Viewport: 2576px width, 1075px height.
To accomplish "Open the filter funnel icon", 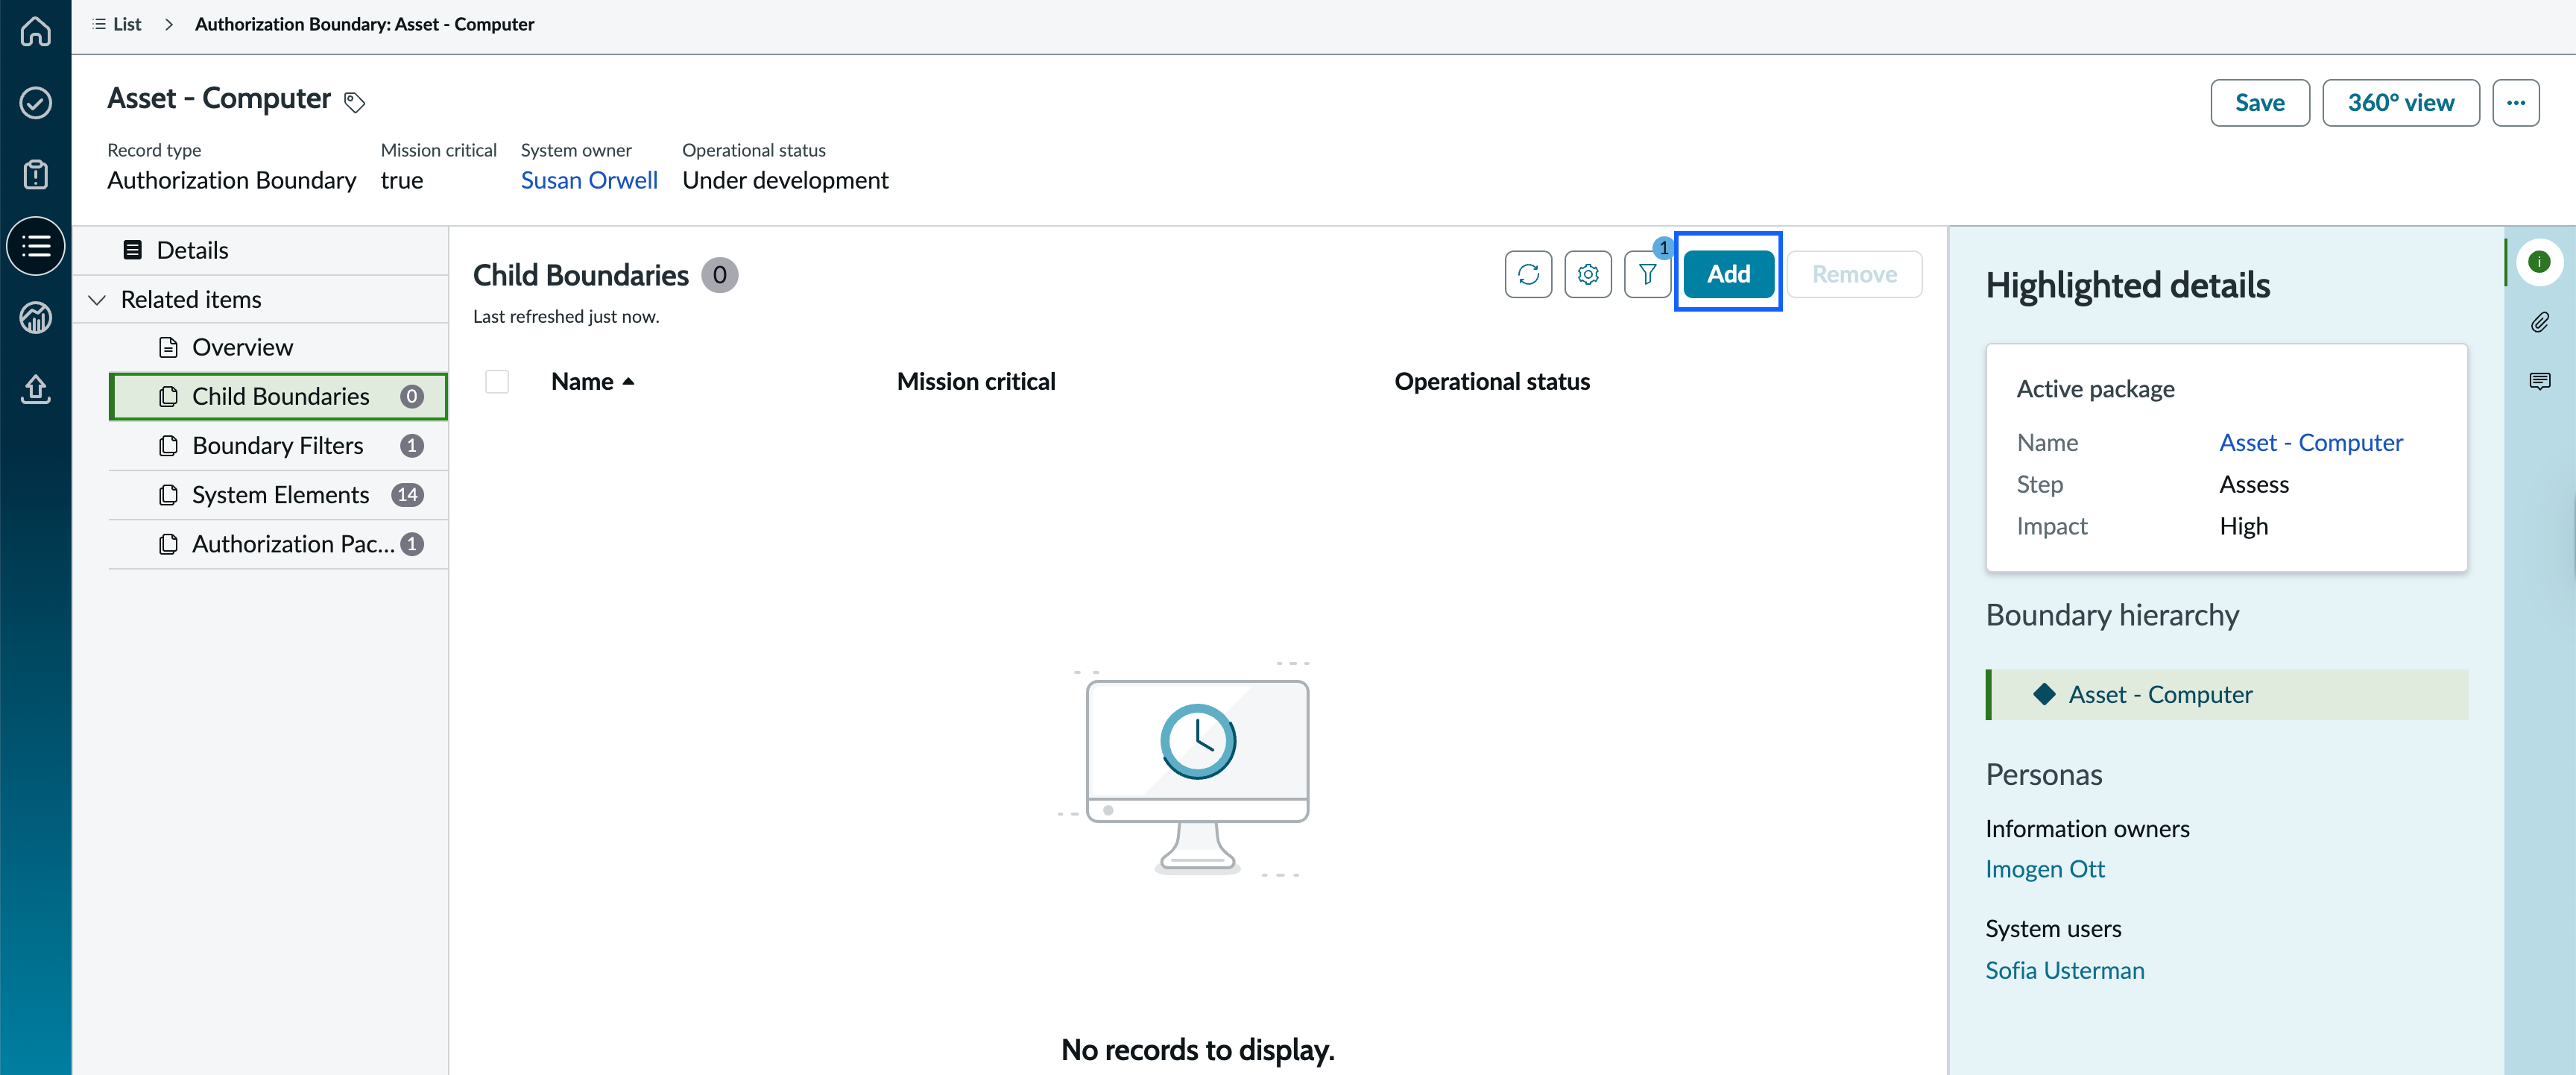I will [x=1647, y=274].
